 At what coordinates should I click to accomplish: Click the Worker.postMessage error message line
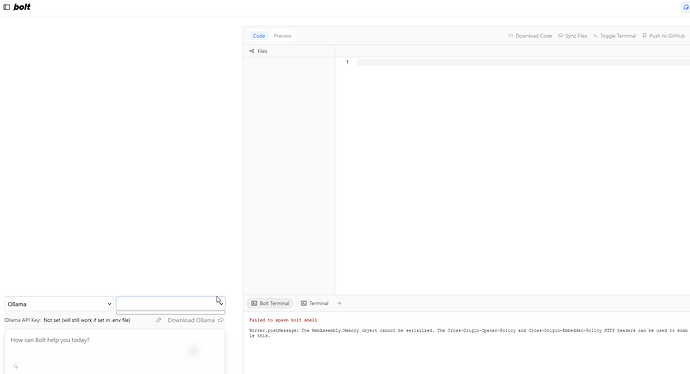468,333
